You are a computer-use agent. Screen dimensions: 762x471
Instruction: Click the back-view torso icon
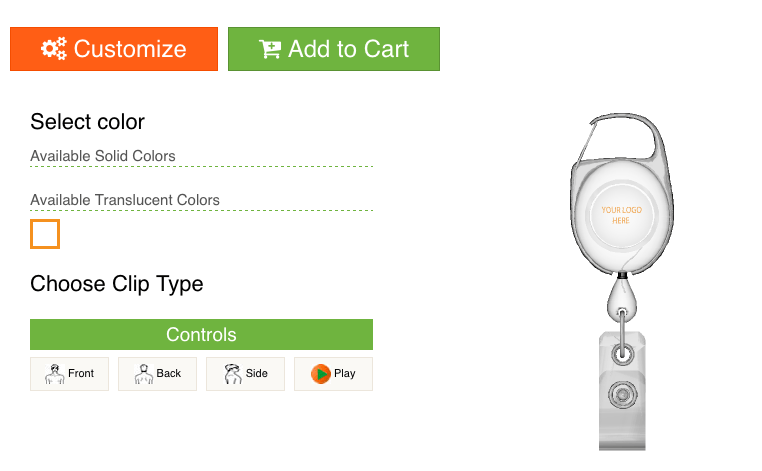(x=143, y=374)
